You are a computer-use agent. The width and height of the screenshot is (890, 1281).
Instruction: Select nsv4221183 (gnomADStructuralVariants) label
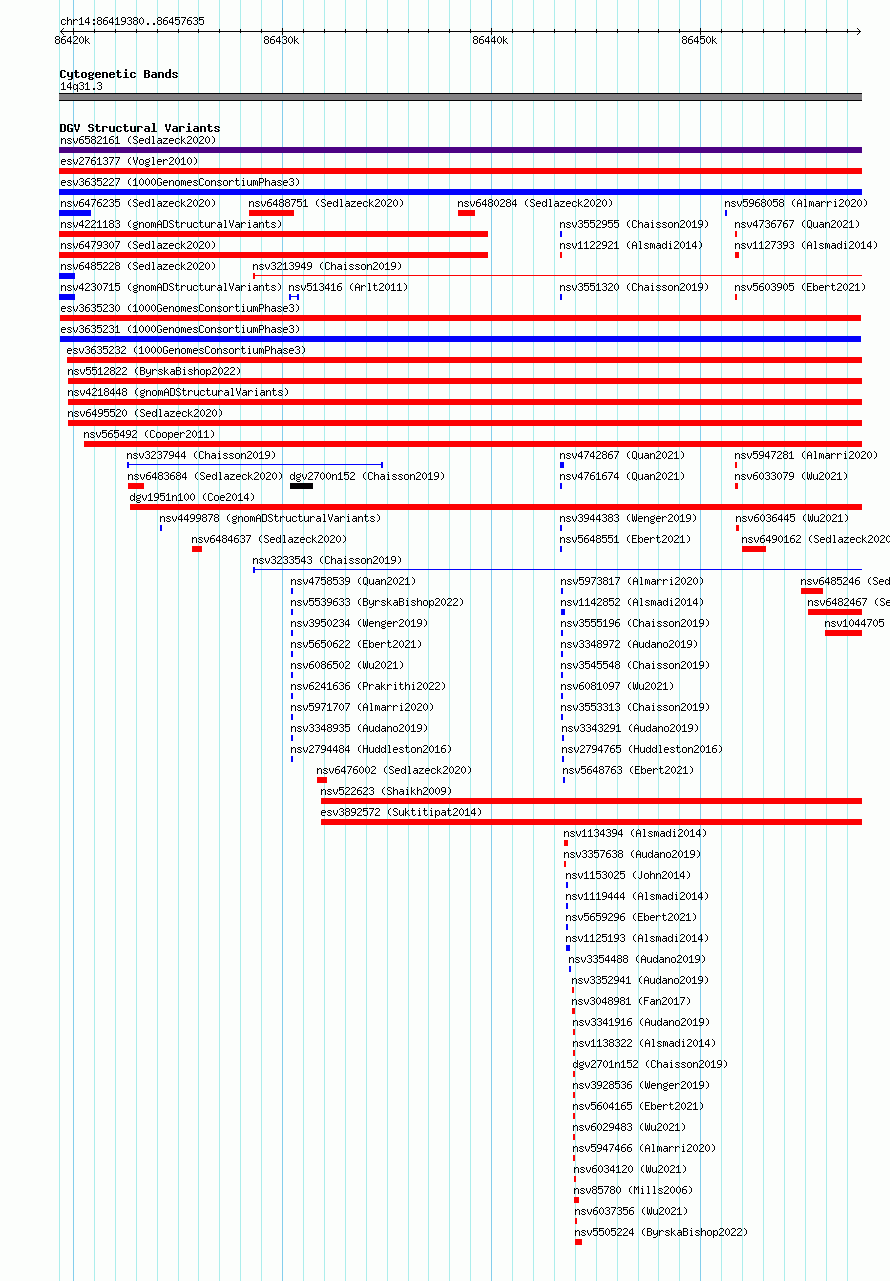[x=170, y=224]
